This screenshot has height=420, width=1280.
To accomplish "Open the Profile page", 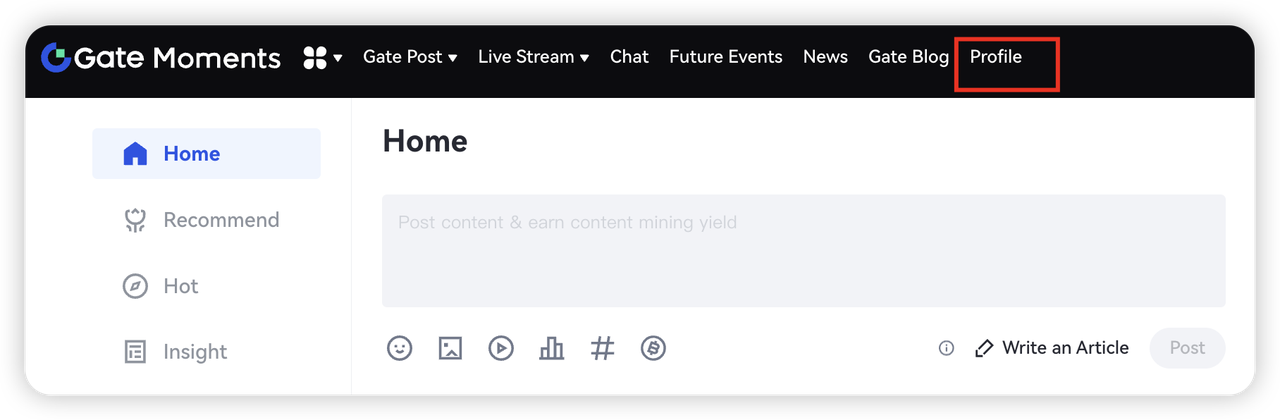I will coord(996,57).
